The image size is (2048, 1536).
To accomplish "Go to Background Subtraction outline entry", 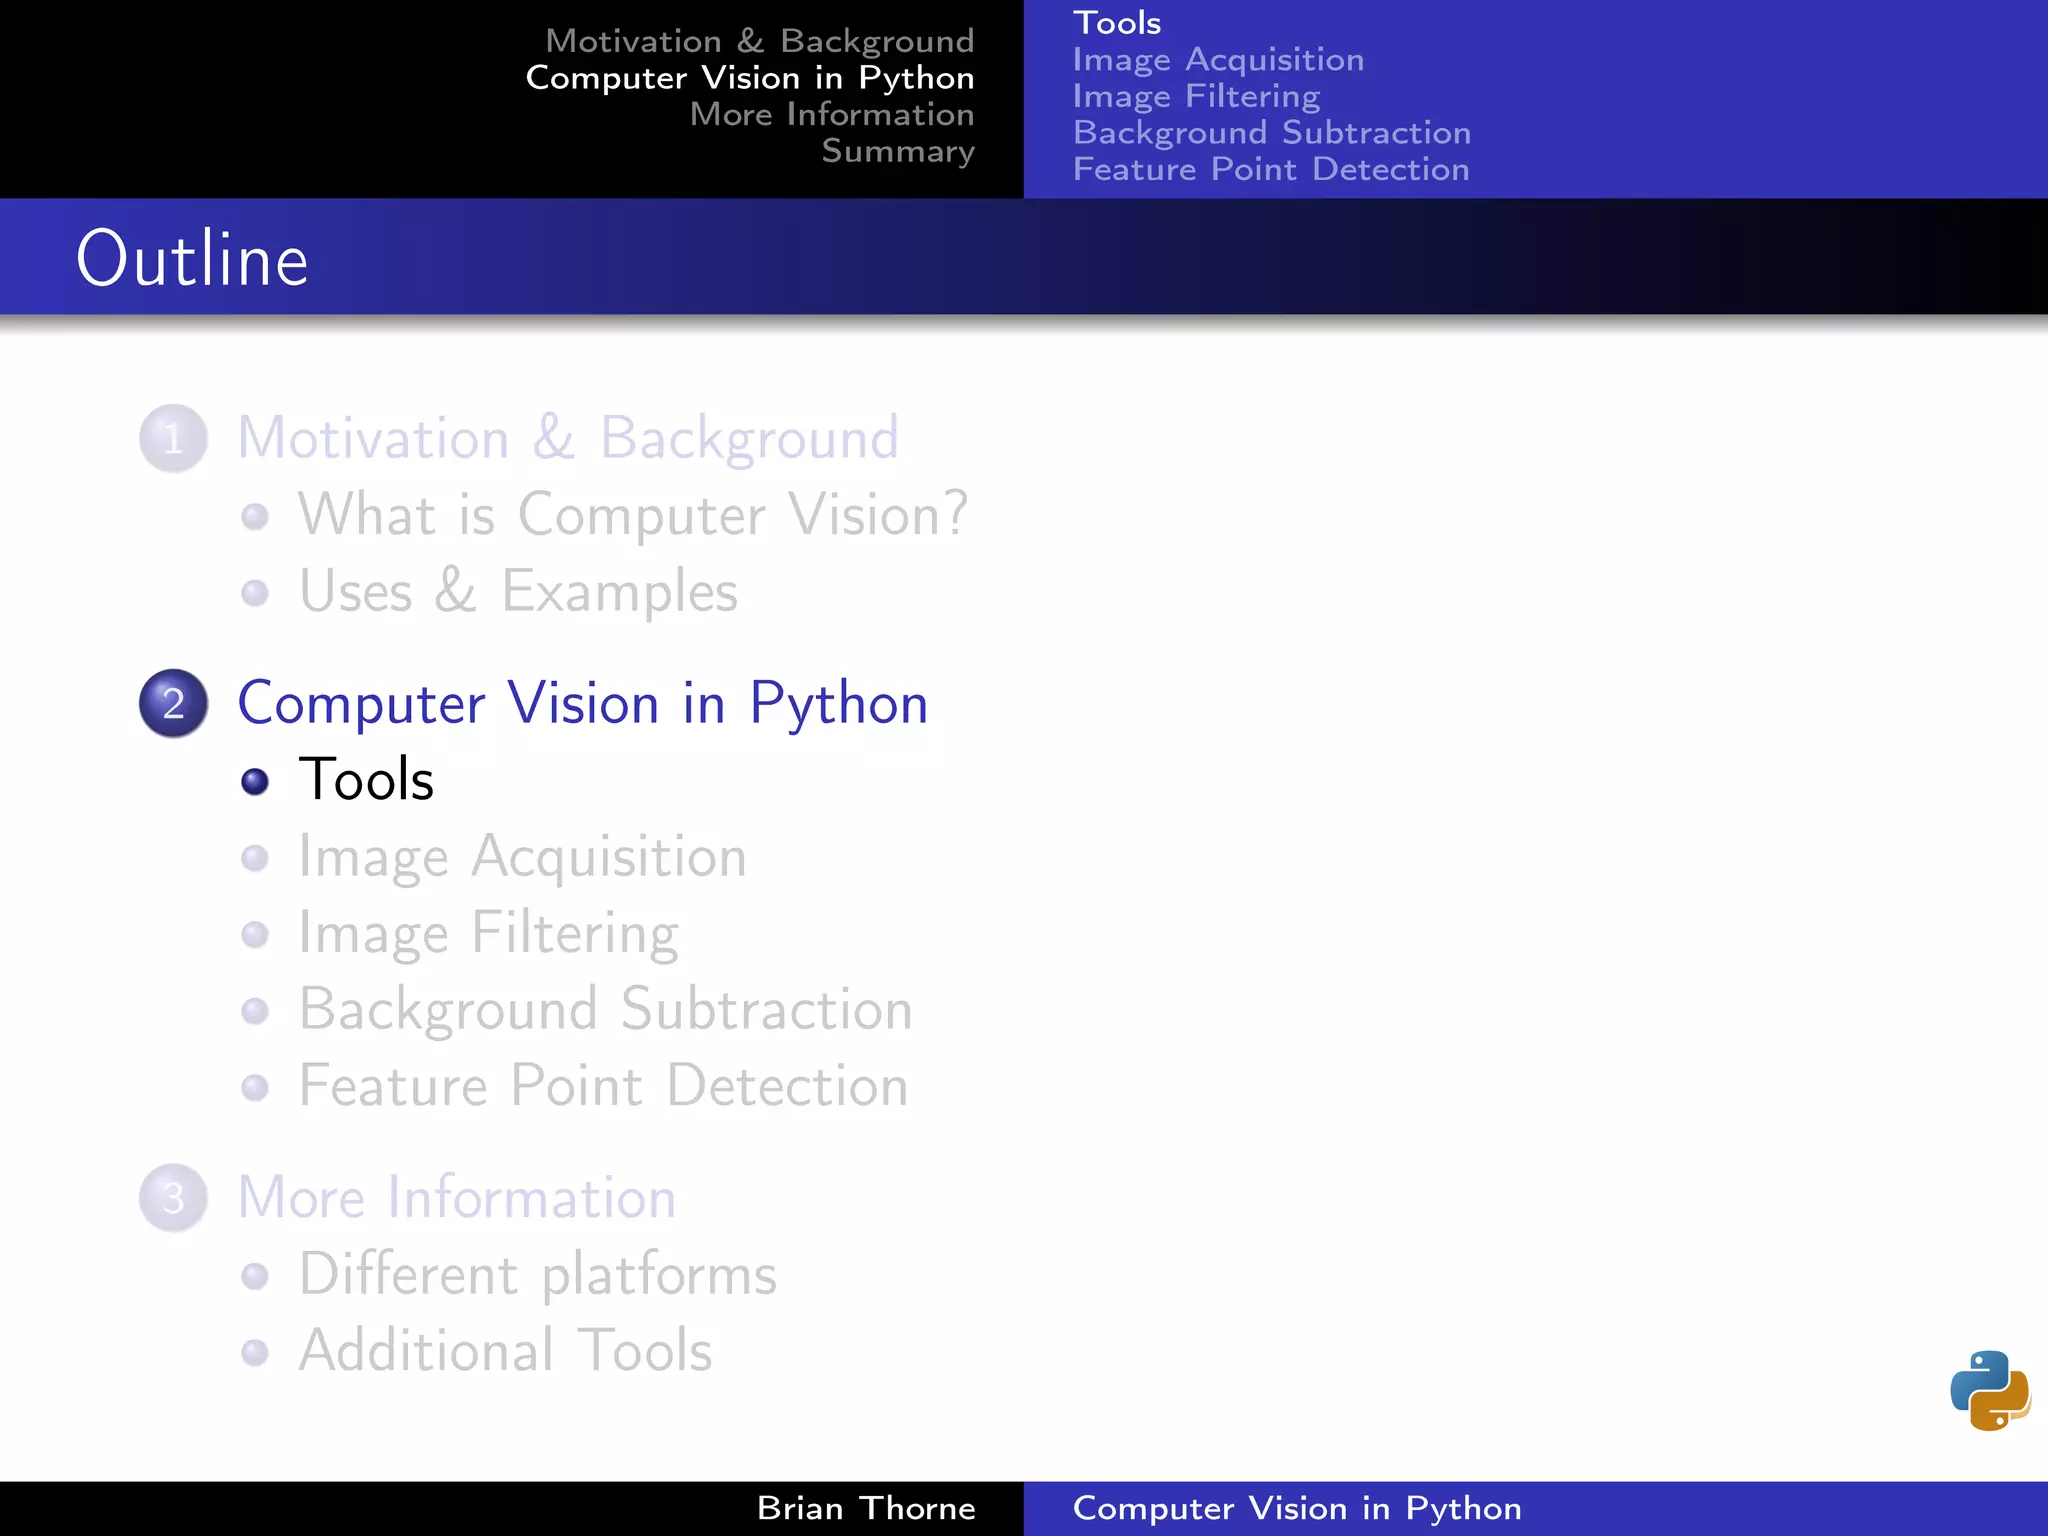I will tap(606, 1009).
